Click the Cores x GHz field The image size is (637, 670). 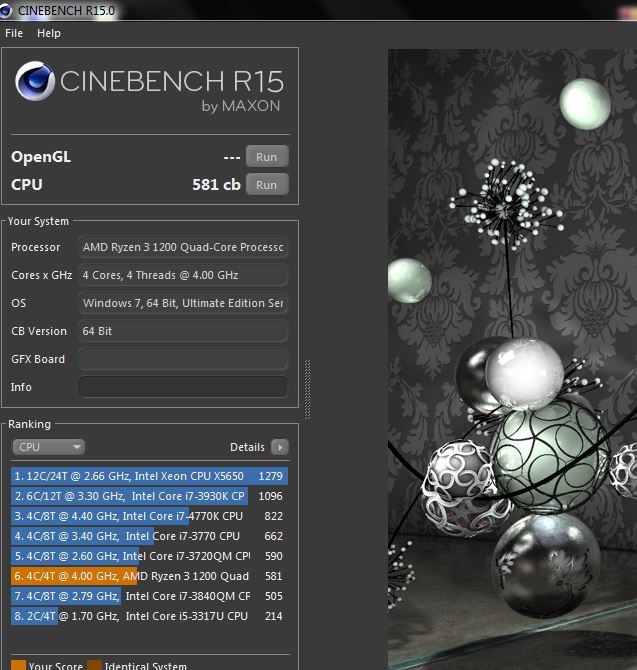[x=183, y=275]
